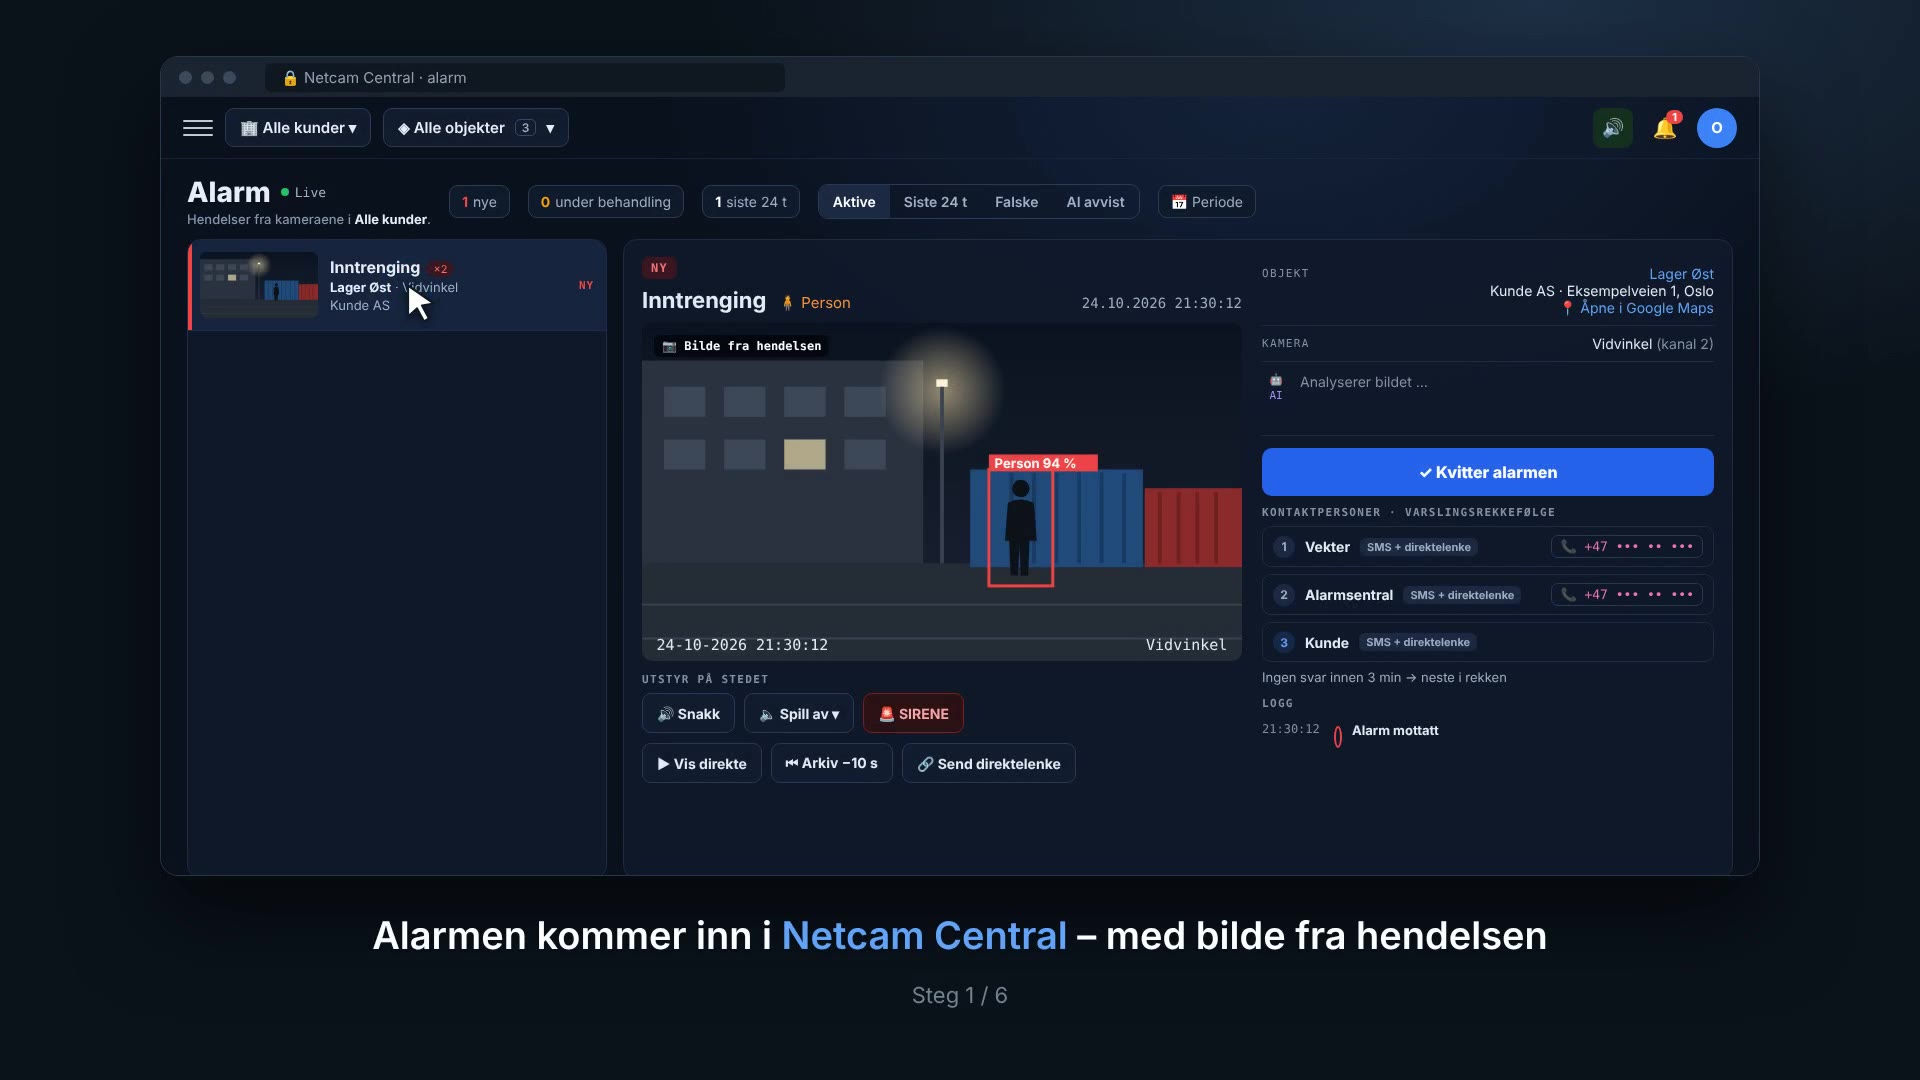Switch to the "Siste 24 t" tab
The width and height of the screenshot is (1920, 1080).
pyautogui.click(x=935, y=202)
